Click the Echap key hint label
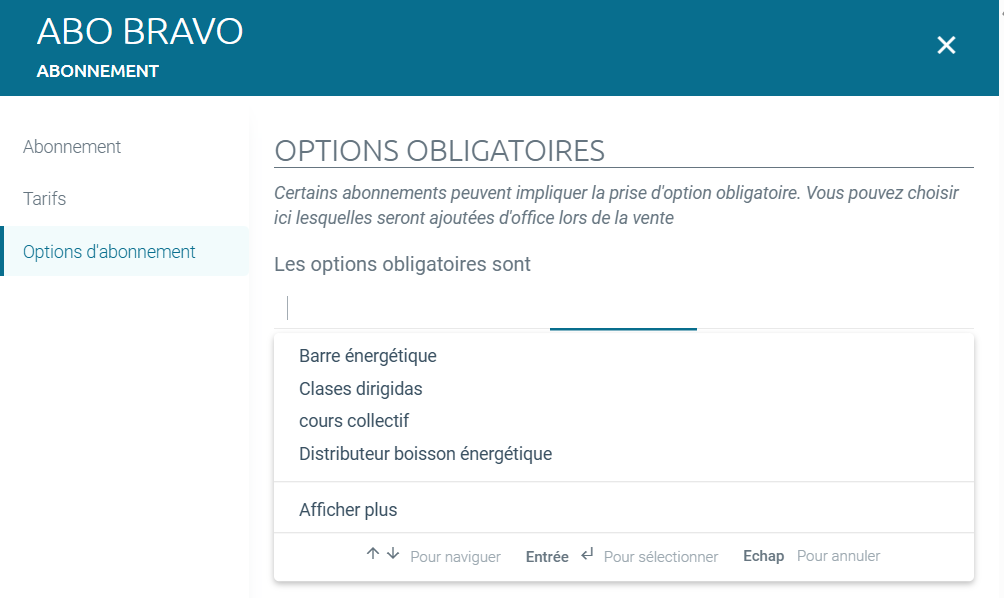Image resolution: width=1004 pixels, height=598 pixels. coord(763,556)
